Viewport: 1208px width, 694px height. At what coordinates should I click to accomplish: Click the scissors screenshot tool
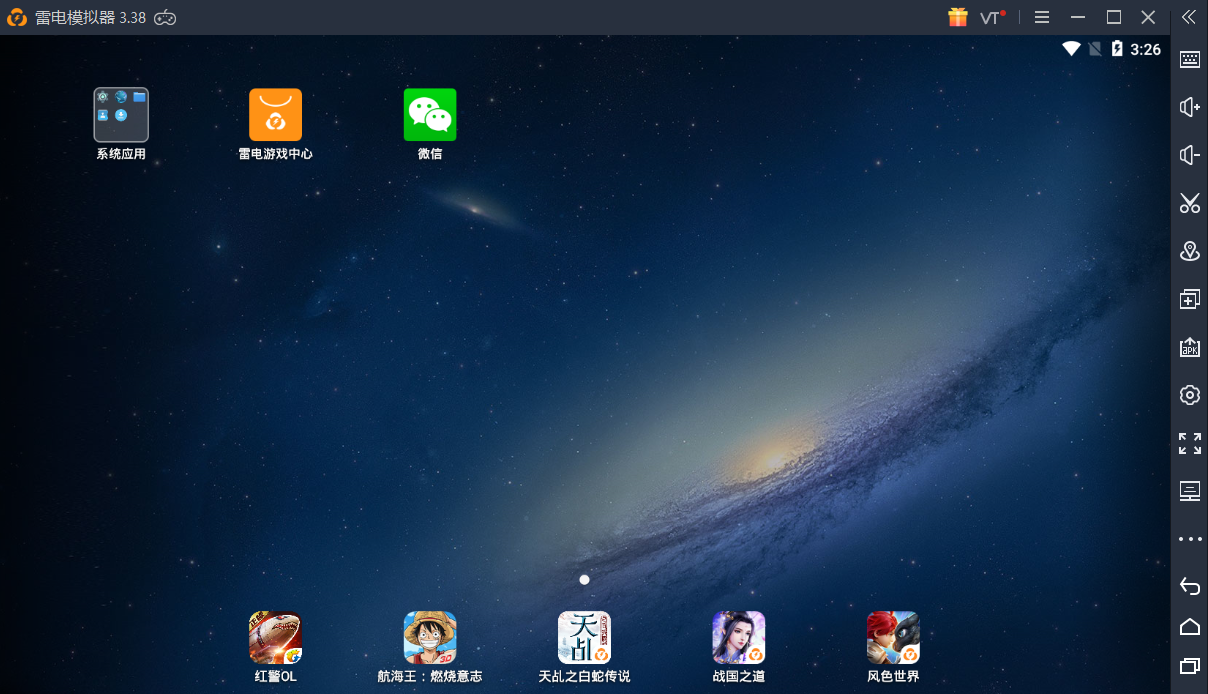[x=1190, y=203]
